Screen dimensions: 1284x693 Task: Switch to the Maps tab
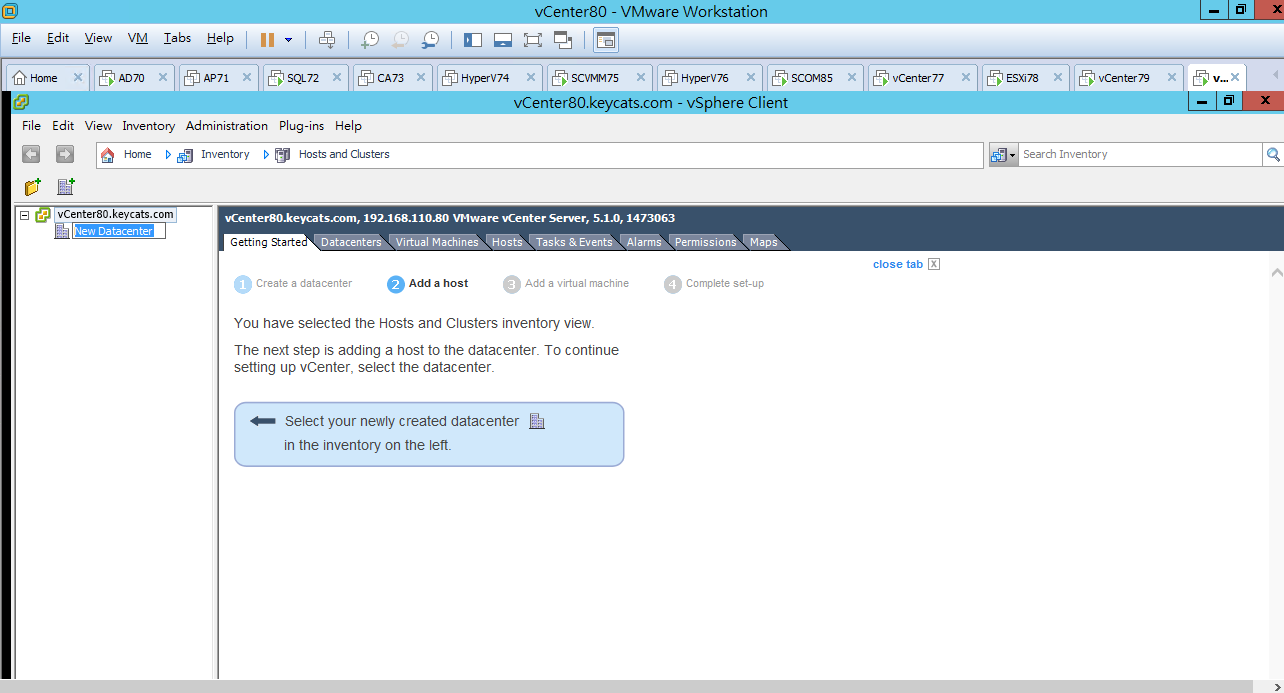(x=764, y=242)
